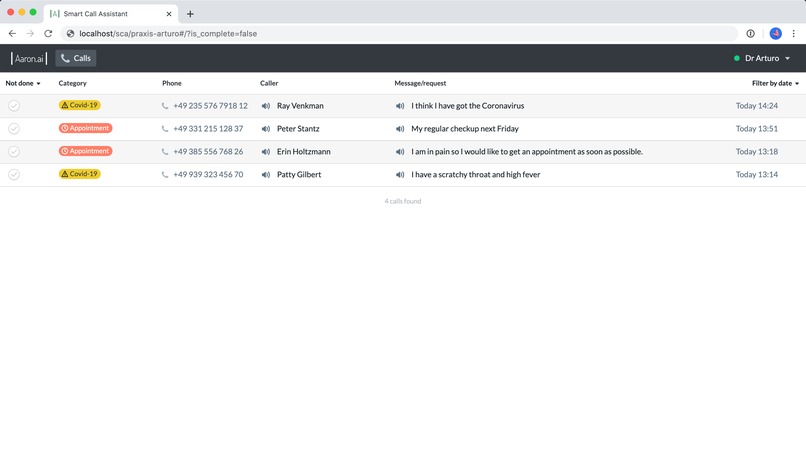This screenshot has width=806, height=453.
Task: Play message audio about pain appointment request
Action: 400,152
